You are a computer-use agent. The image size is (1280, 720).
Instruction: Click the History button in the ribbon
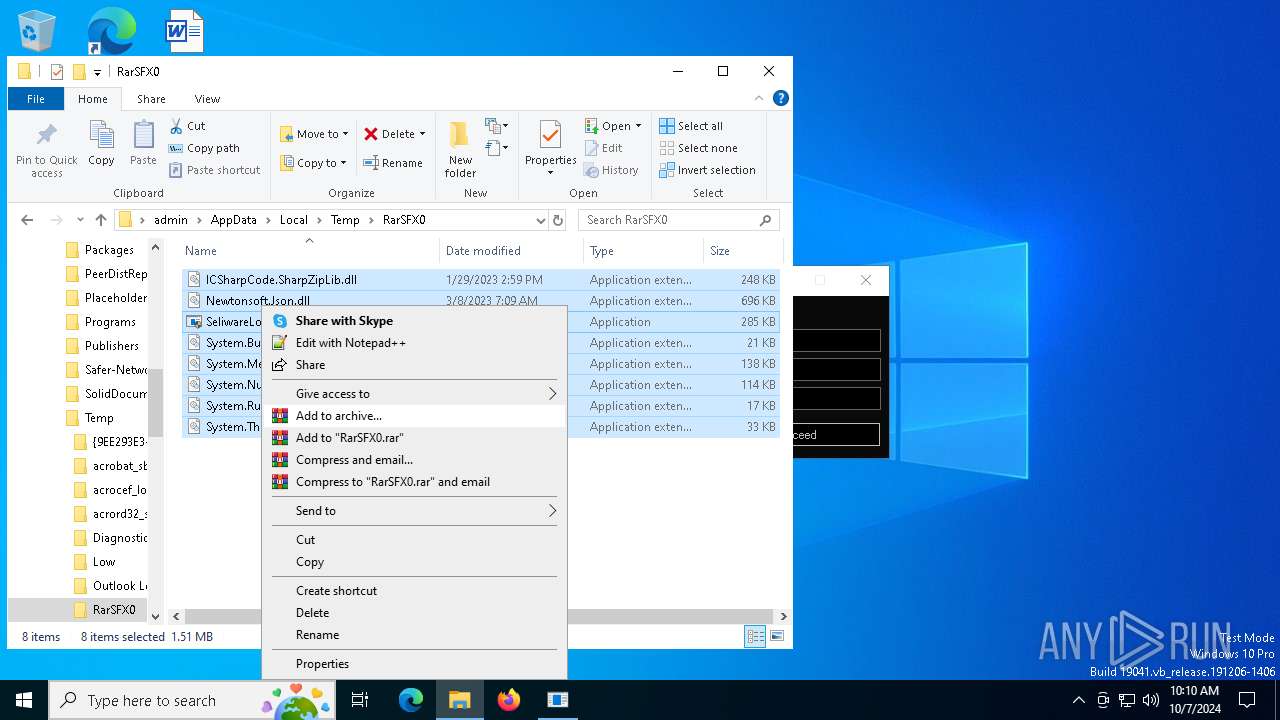click(611, 170)
